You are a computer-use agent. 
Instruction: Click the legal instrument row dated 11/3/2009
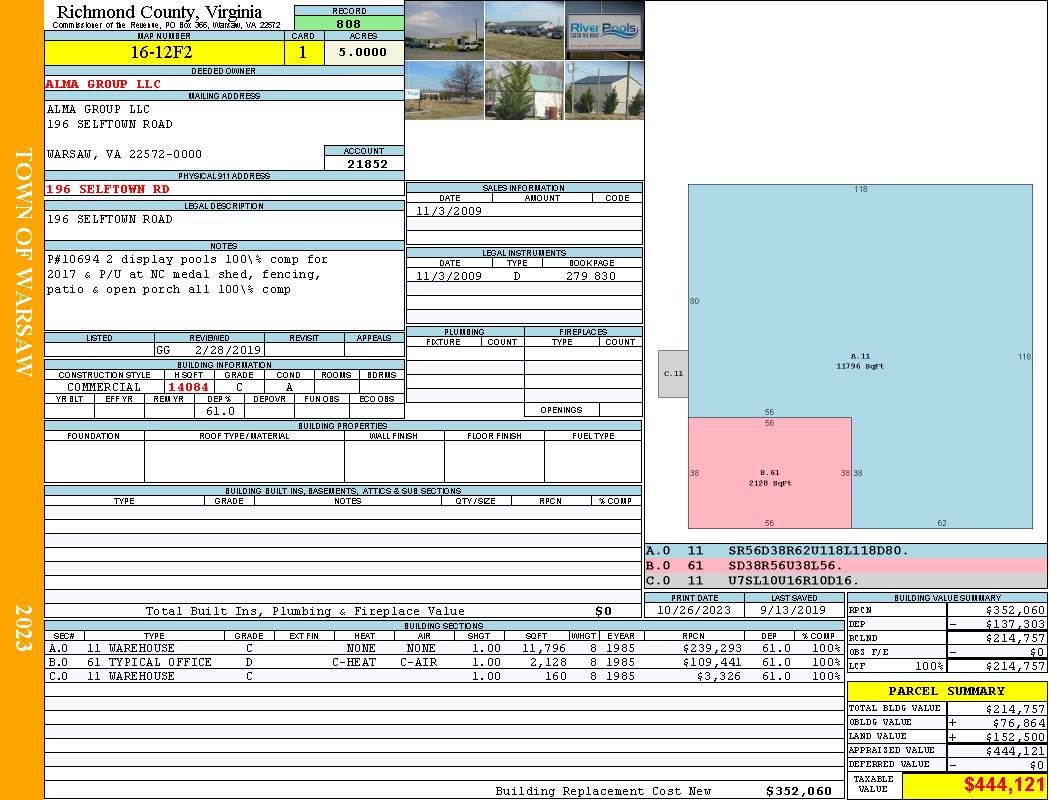(x=524, y=275)
